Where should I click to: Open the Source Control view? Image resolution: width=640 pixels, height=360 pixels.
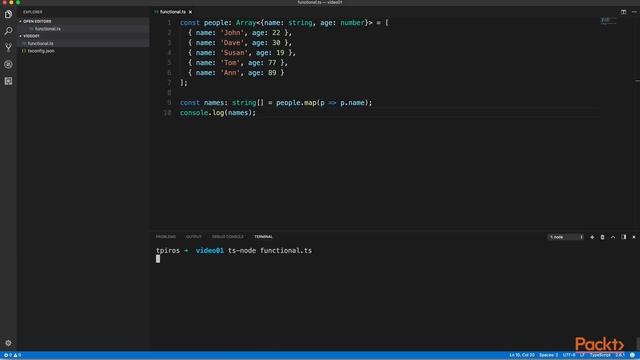(x=8, y=48)
